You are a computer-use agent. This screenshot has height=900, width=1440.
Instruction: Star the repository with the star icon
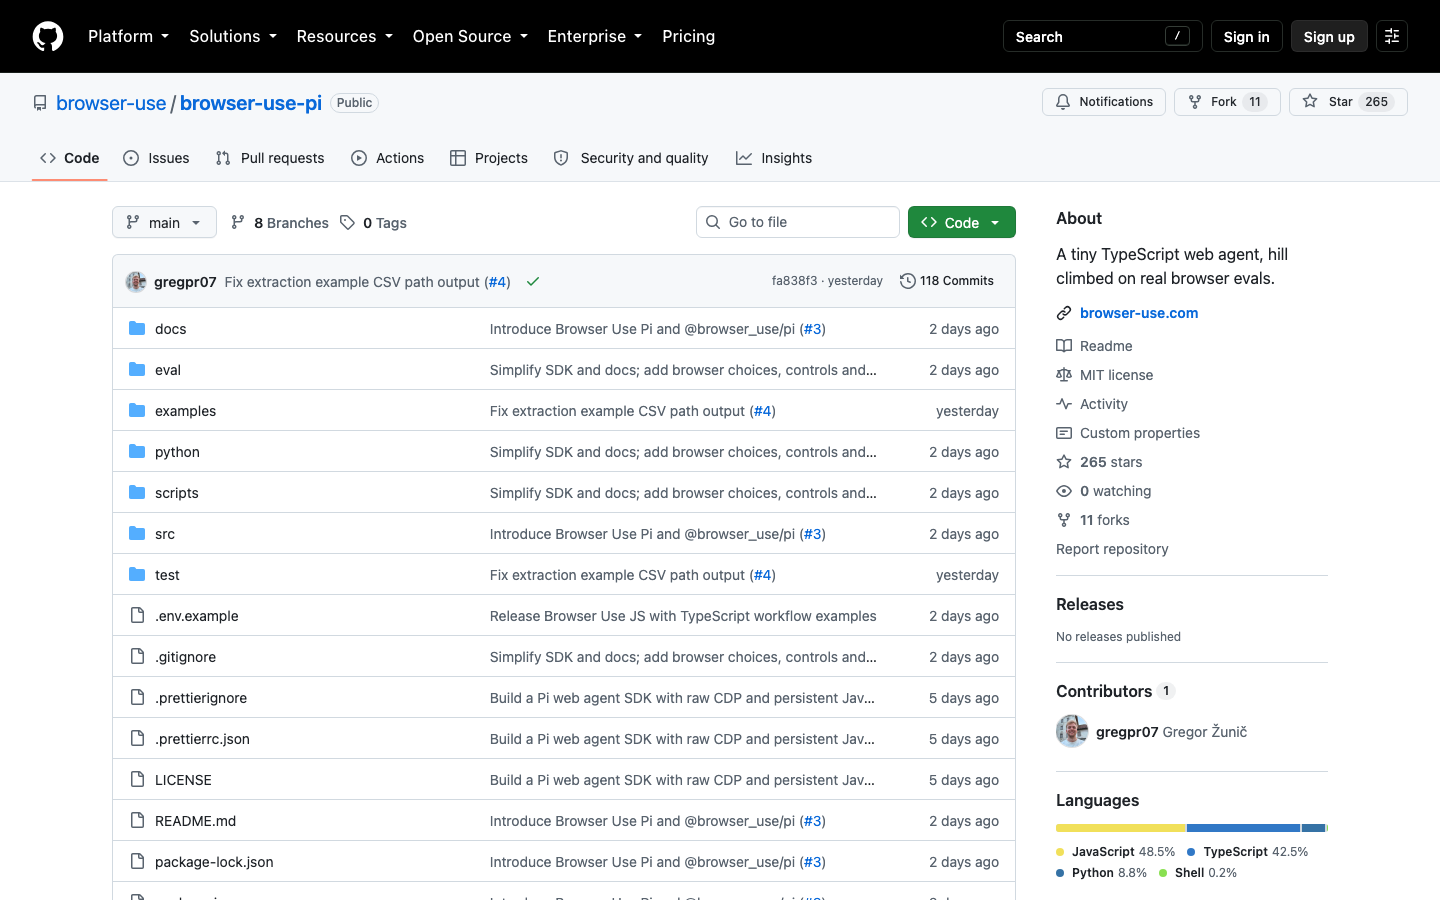[x=1310, y=102]
